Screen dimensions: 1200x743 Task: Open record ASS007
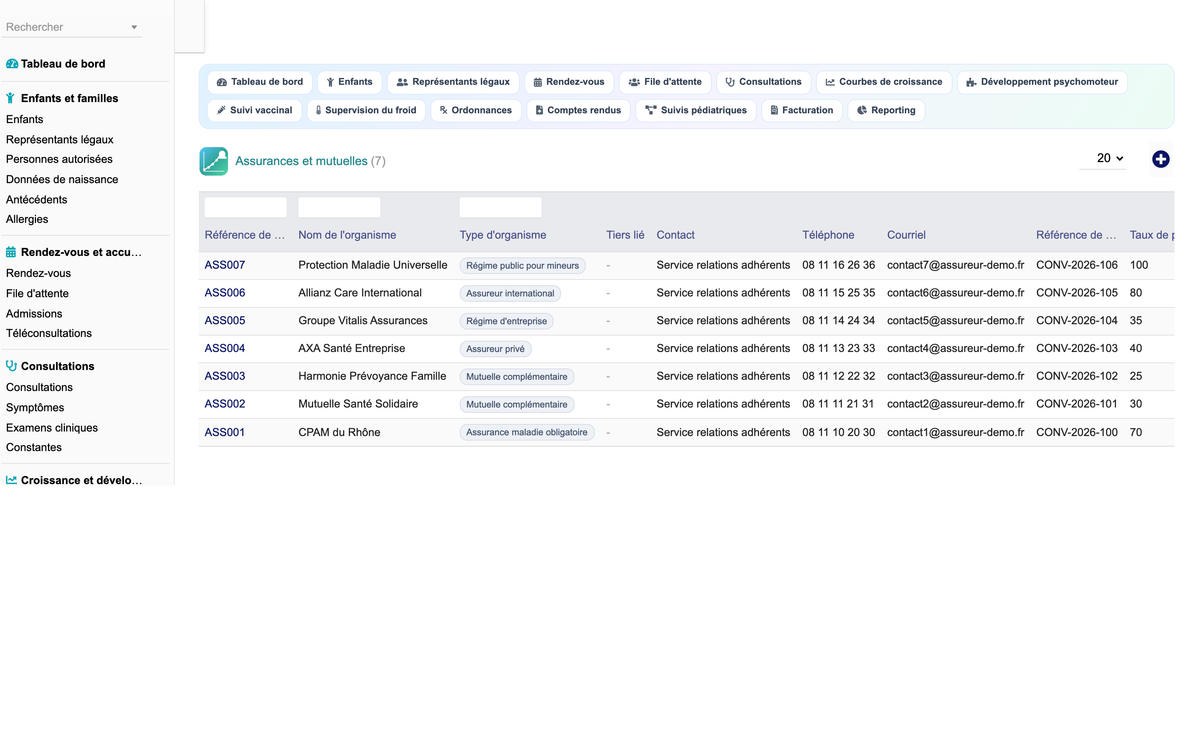225,265
